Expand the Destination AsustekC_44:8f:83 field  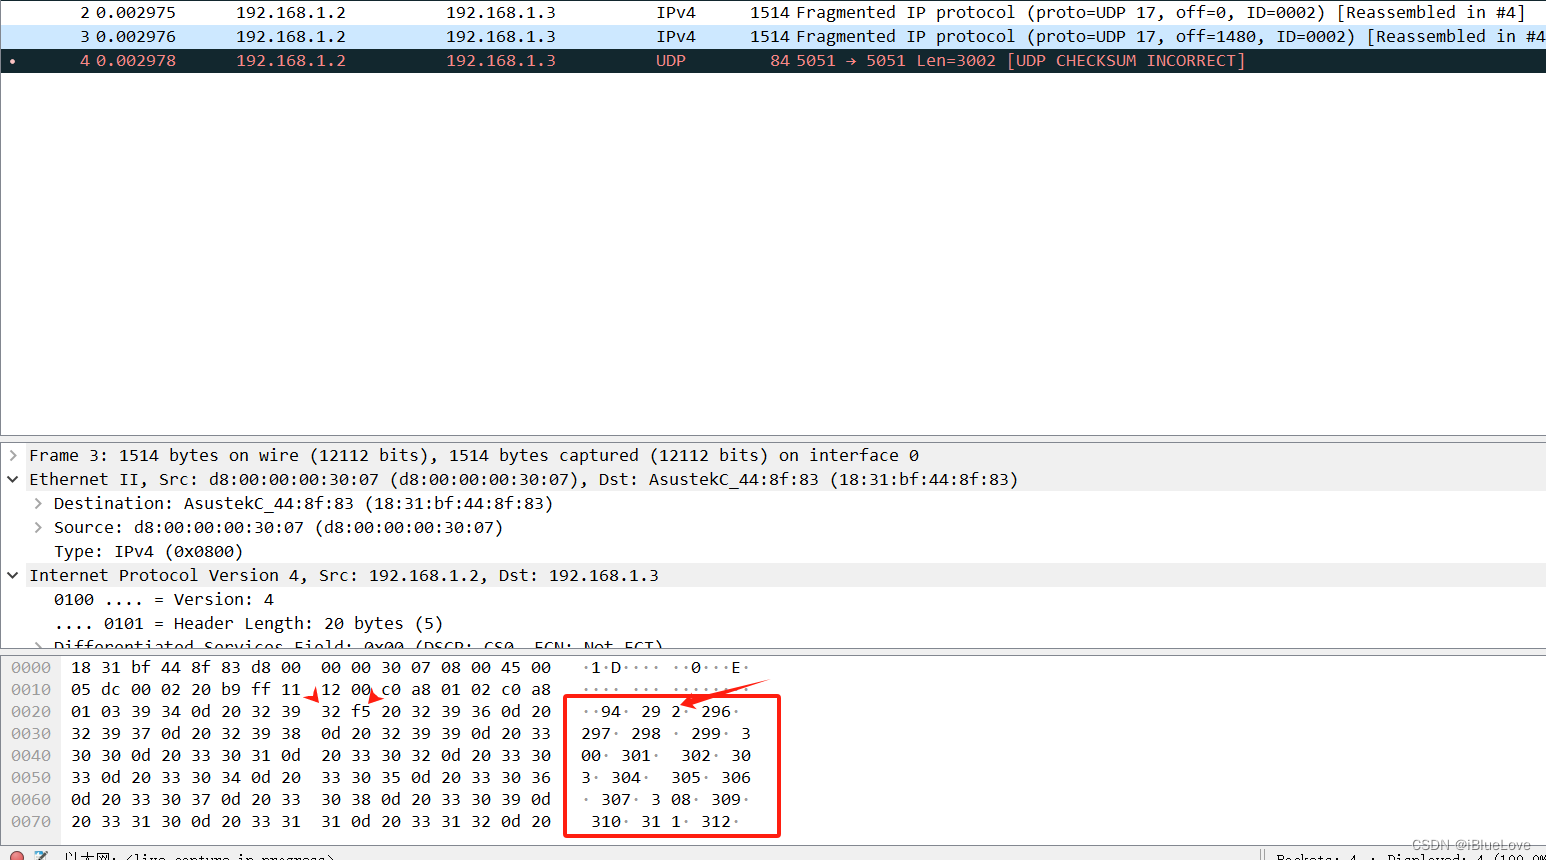[37, 503]
